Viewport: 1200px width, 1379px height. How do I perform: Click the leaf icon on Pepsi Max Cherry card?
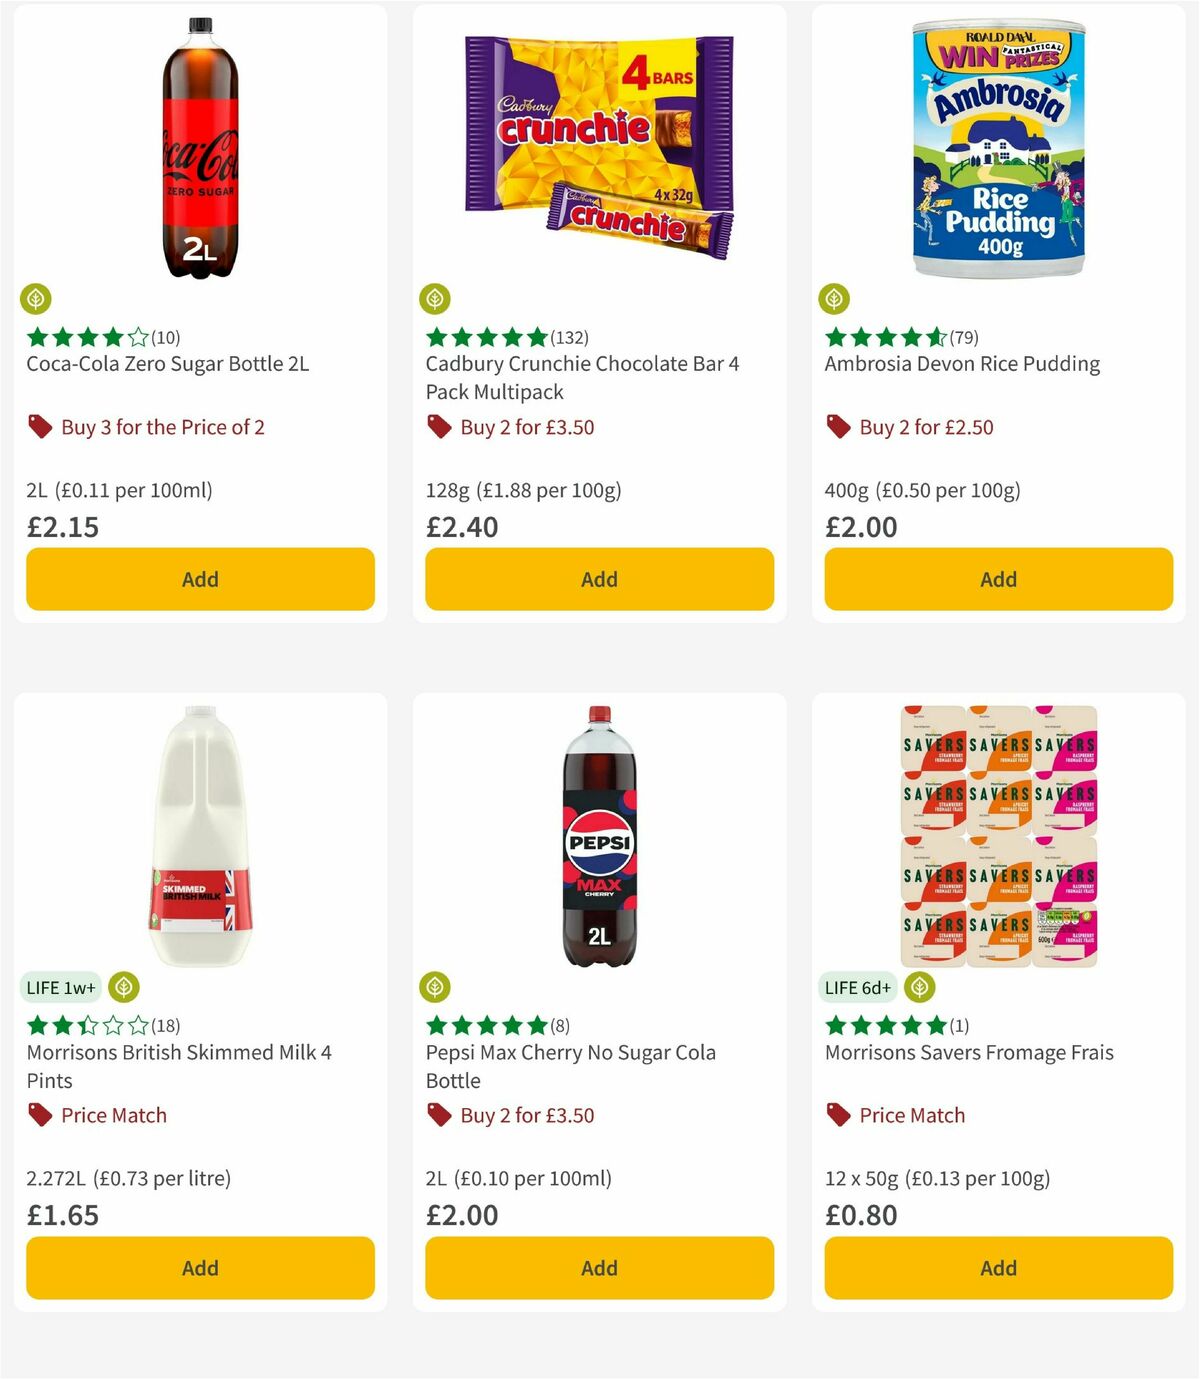[x=435, y=987]
